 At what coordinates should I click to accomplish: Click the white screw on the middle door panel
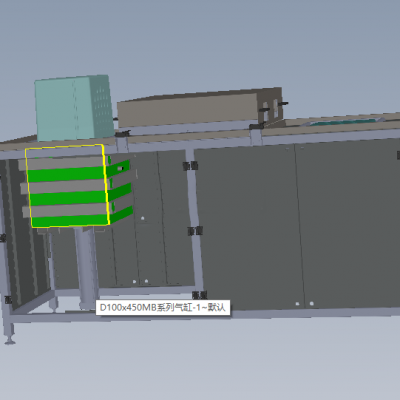coord(143,218)
